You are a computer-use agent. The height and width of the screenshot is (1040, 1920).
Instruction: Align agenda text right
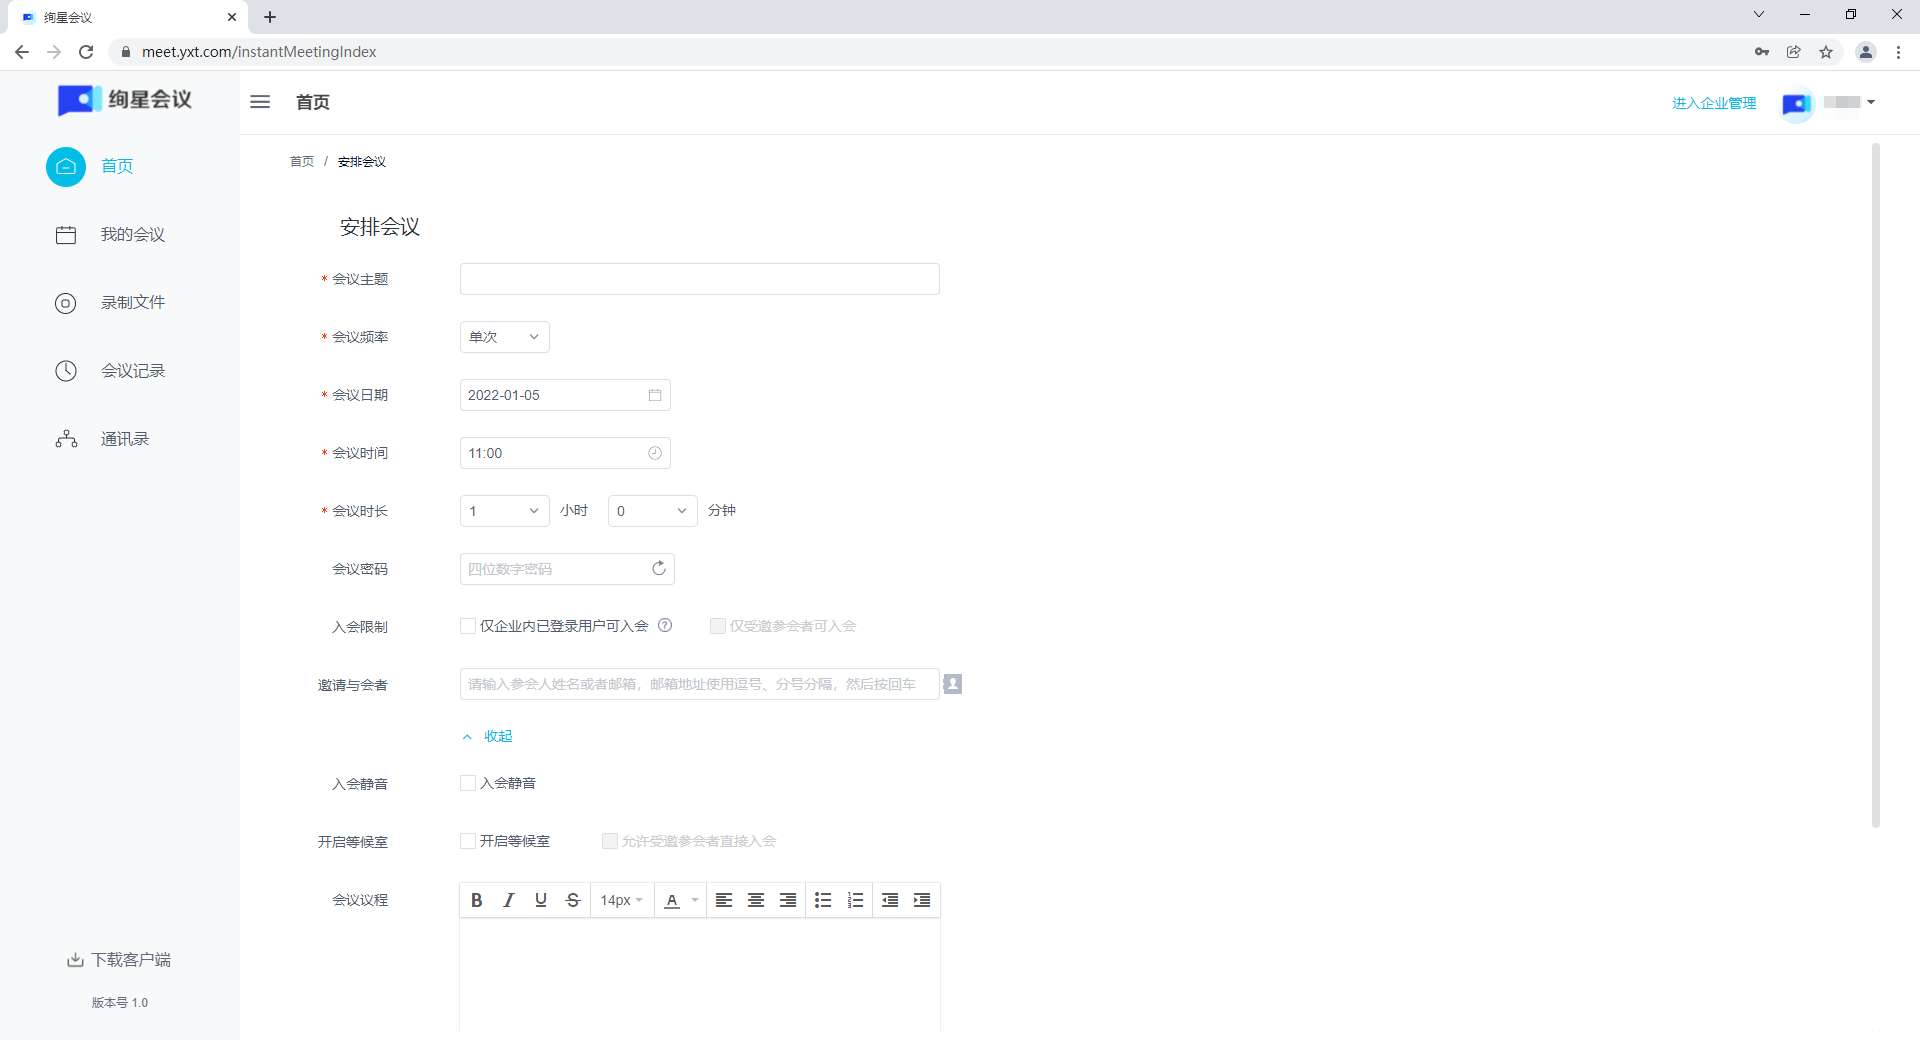point(788,900)
